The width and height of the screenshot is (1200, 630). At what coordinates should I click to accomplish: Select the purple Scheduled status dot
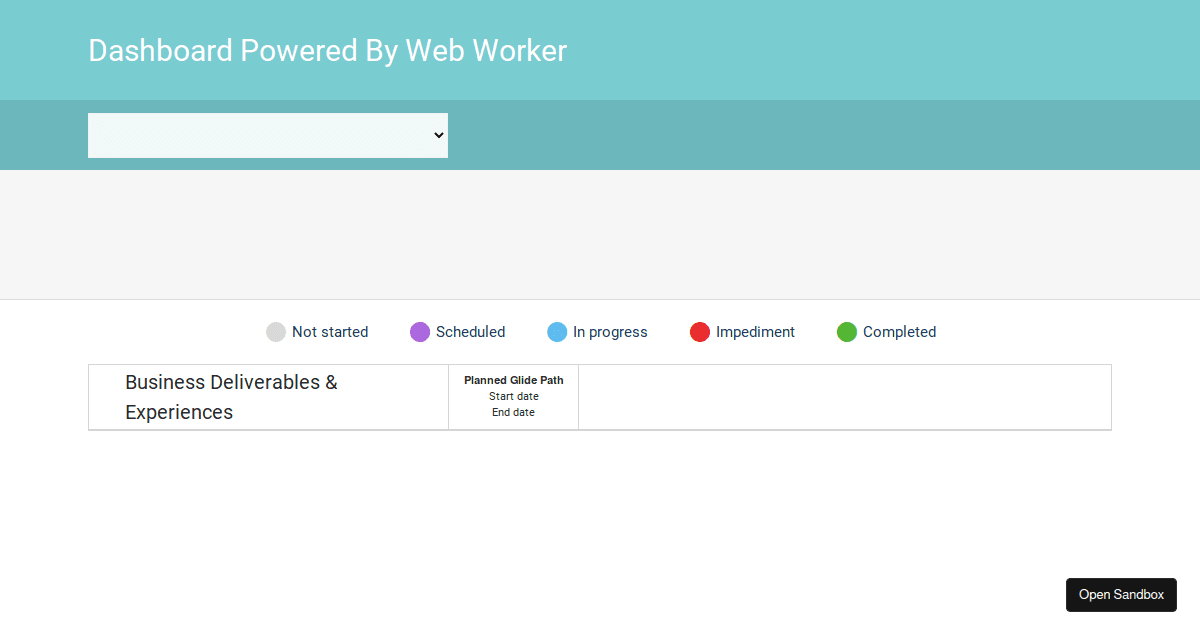[x=419, y=331]
